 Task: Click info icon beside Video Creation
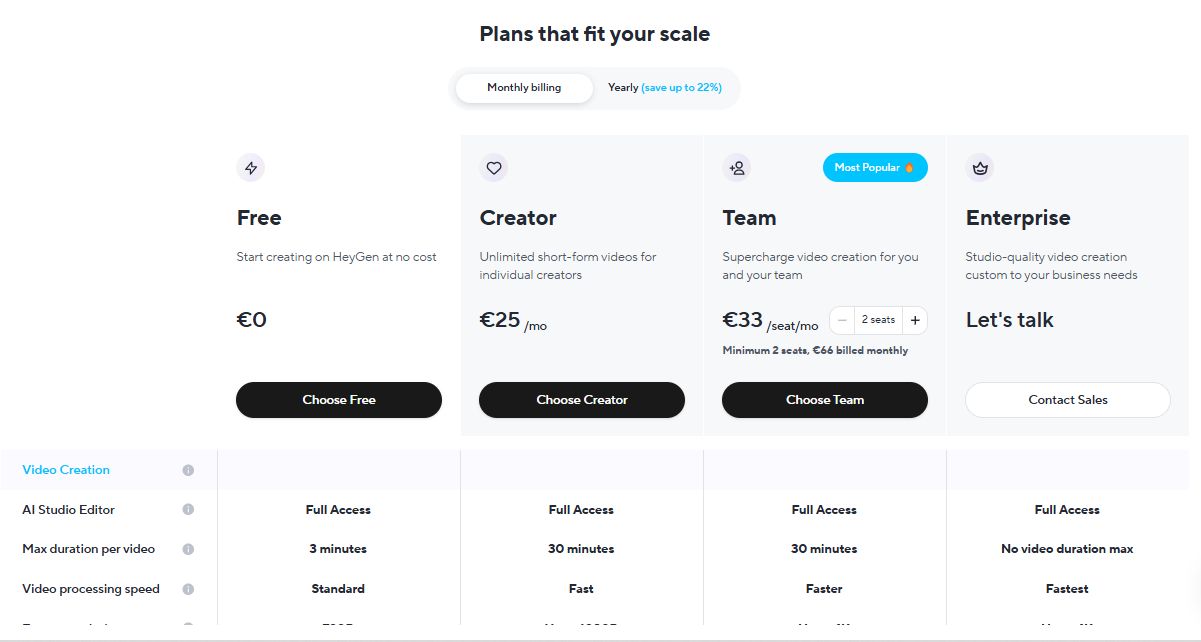pos(188,470)
